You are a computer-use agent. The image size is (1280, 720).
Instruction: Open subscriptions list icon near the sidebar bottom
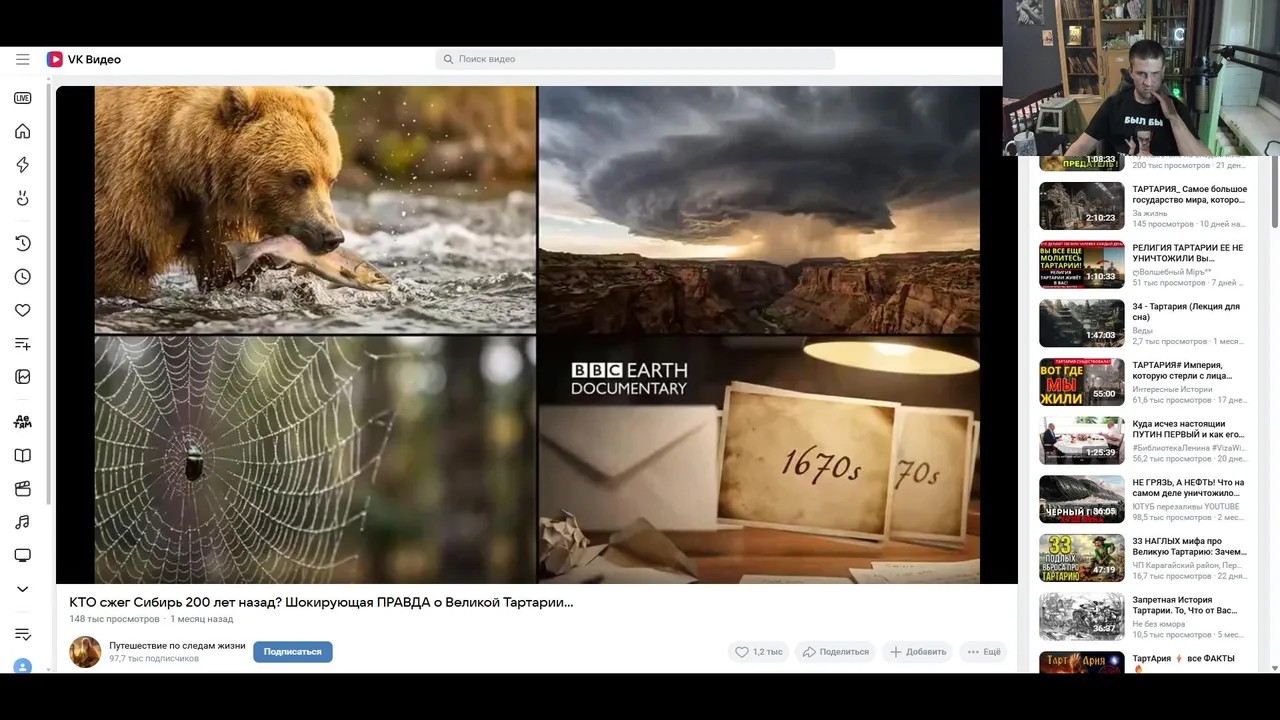22,634
